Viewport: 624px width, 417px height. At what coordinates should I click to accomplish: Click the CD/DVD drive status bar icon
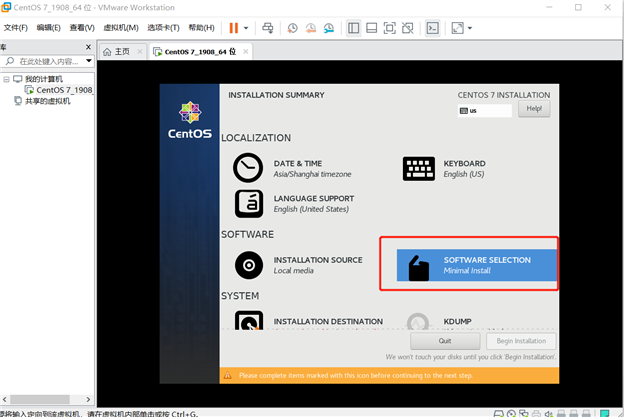tap(511, 414)
